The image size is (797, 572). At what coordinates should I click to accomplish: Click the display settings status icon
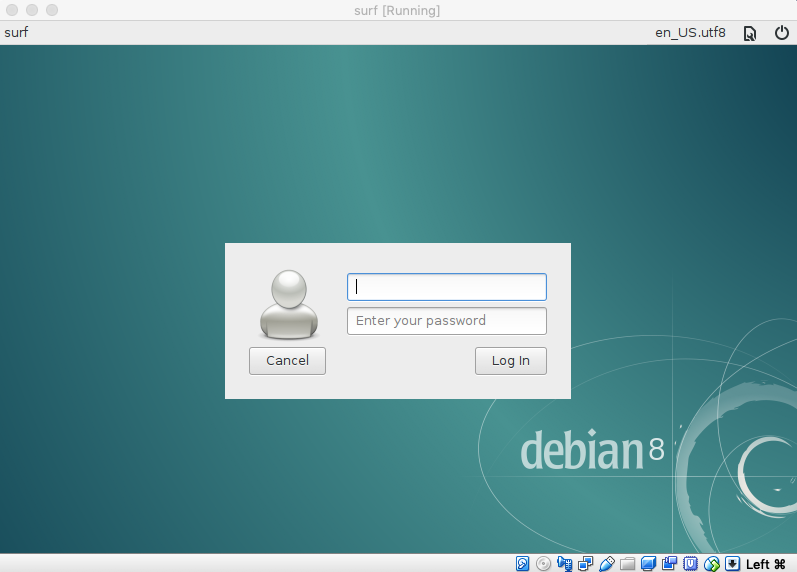point(648,563)
